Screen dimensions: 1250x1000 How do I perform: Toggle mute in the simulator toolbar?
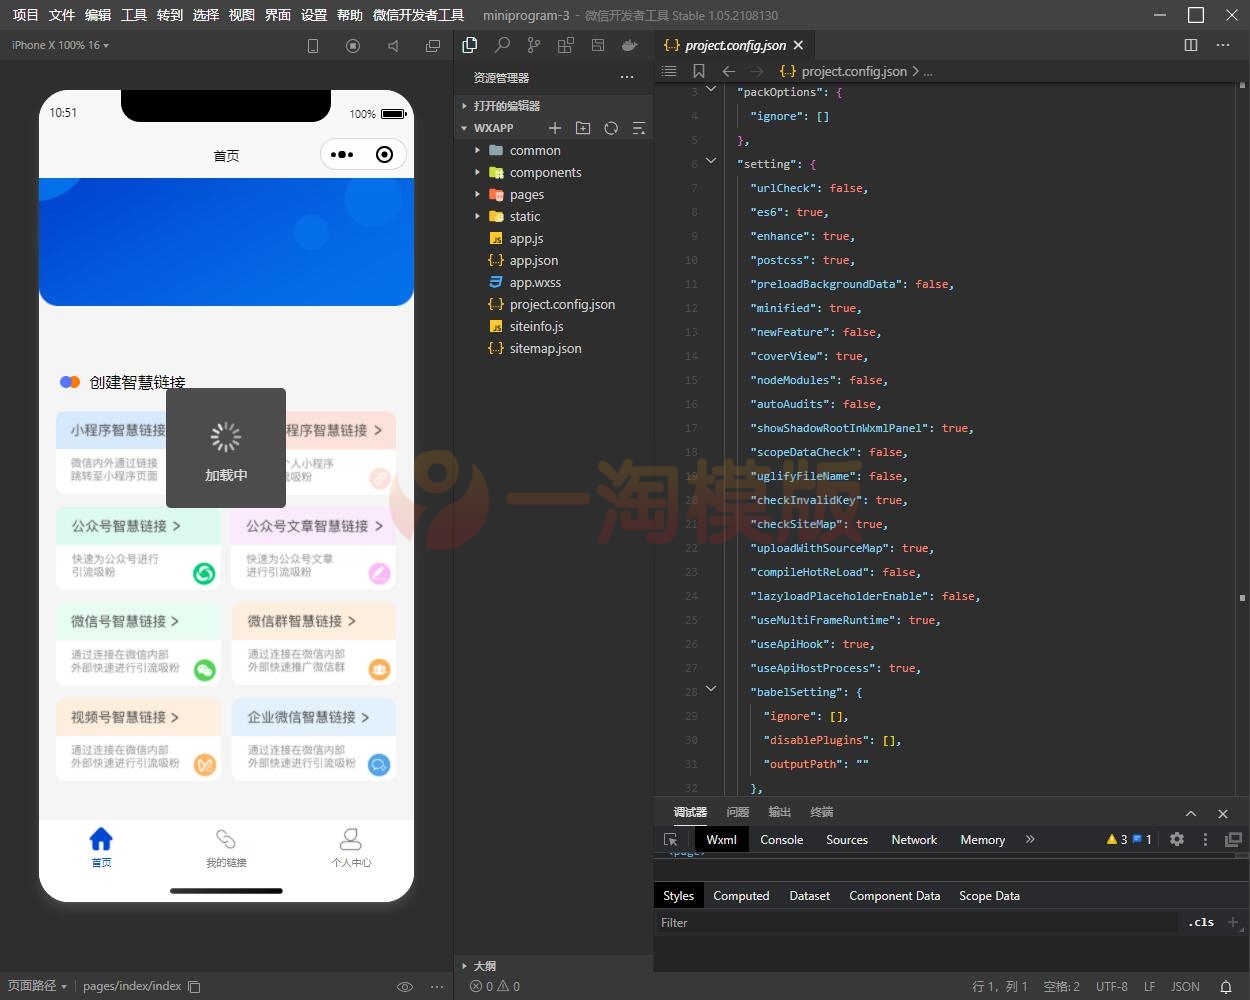(393, 46)
